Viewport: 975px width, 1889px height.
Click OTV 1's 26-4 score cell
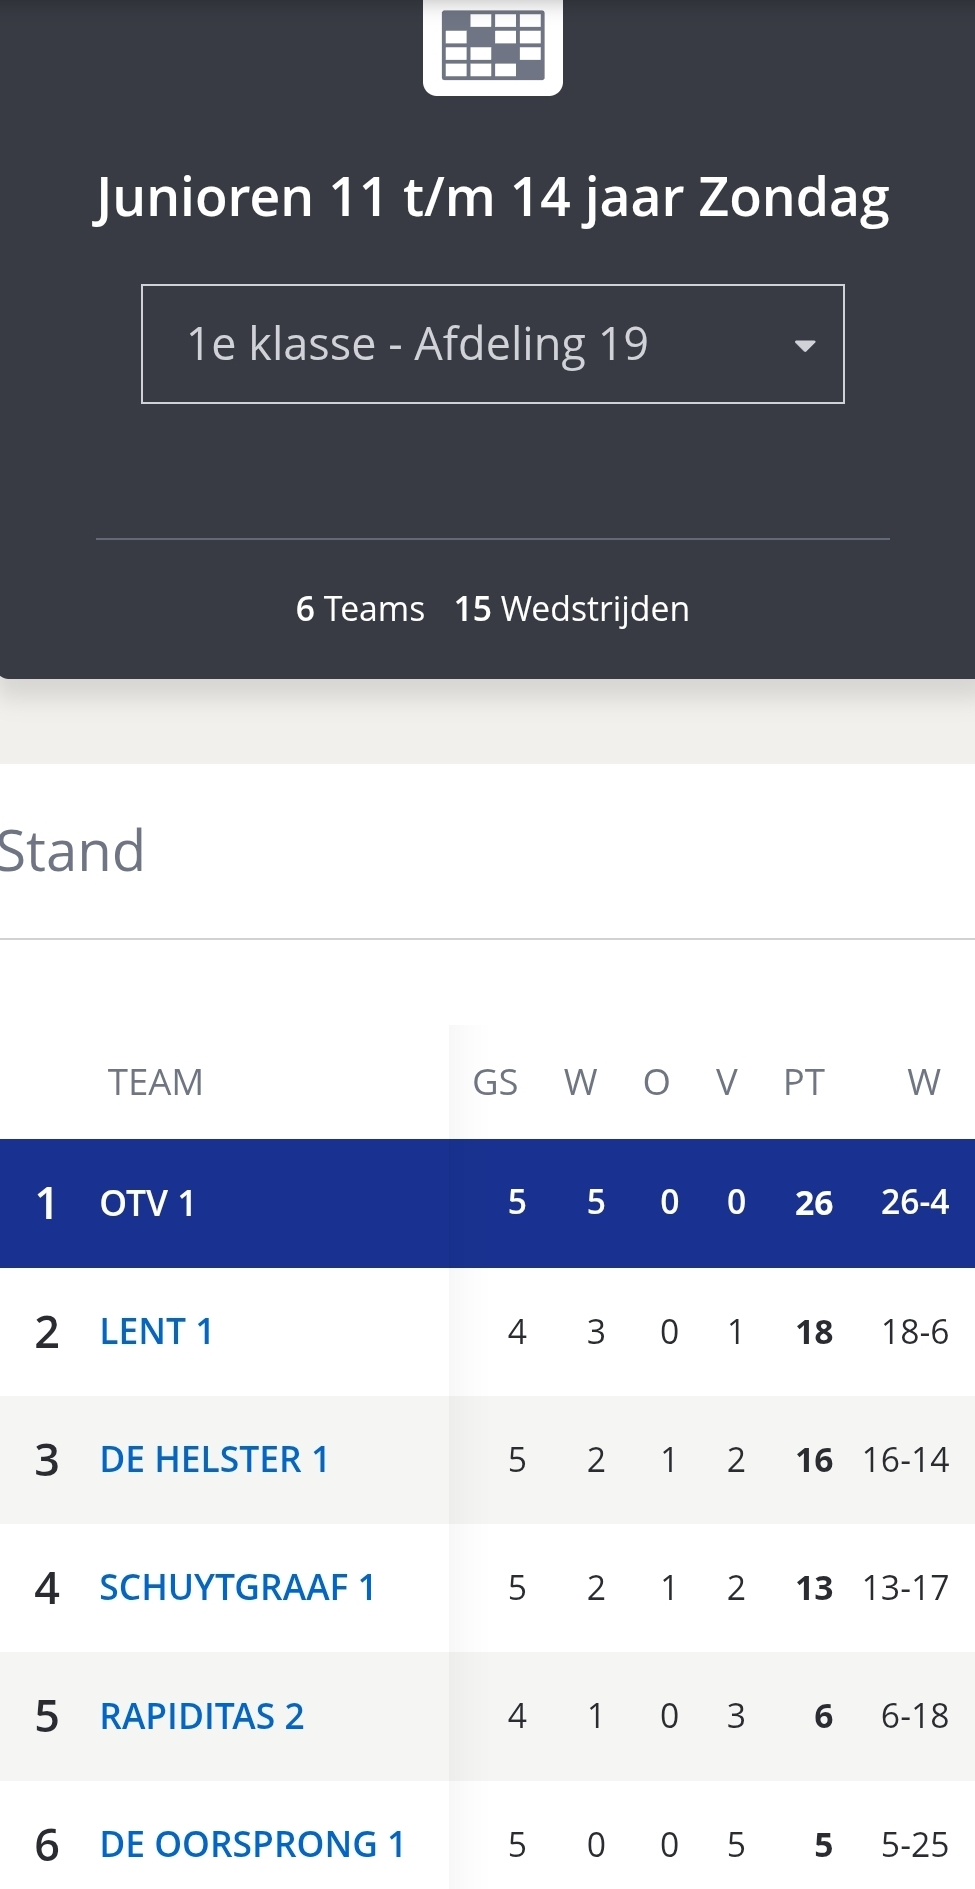914,1202
